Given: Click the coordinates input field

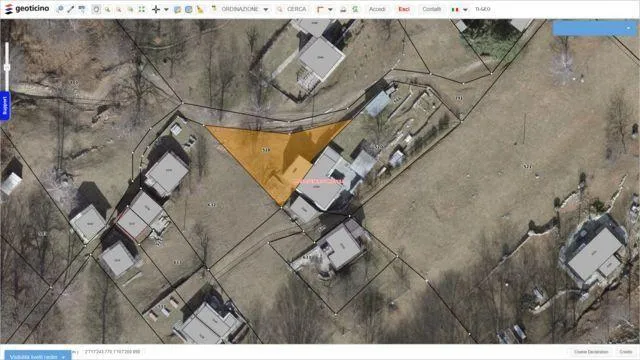Looking at the screenshot, I should click(112, 351).
